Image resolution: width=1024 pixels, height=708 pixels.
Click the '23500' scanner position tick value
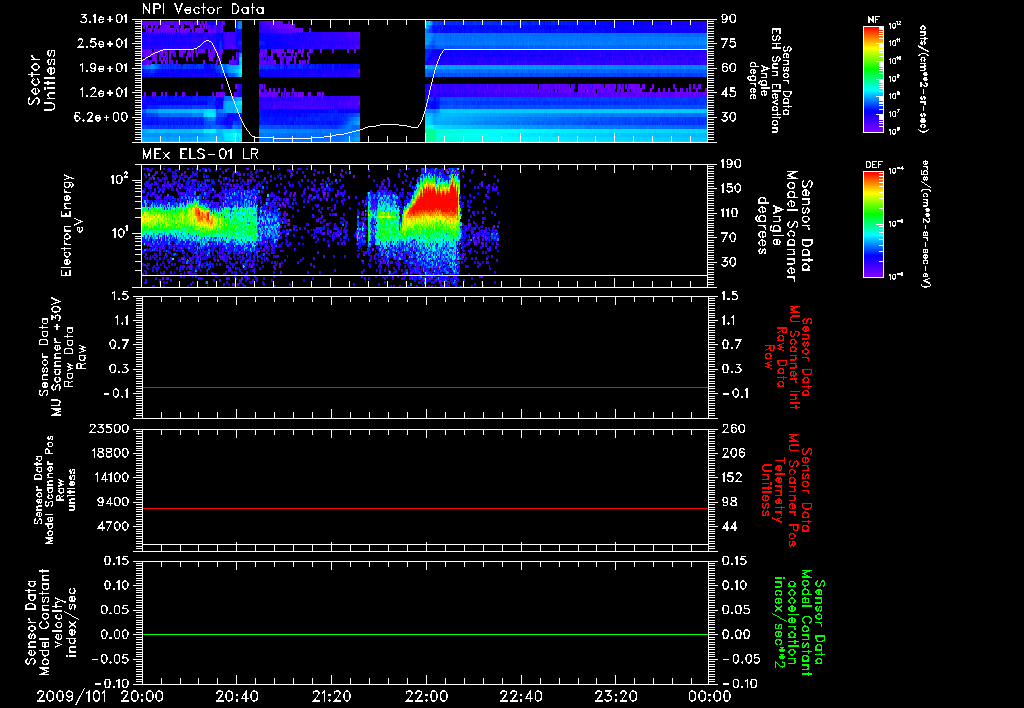110,428
